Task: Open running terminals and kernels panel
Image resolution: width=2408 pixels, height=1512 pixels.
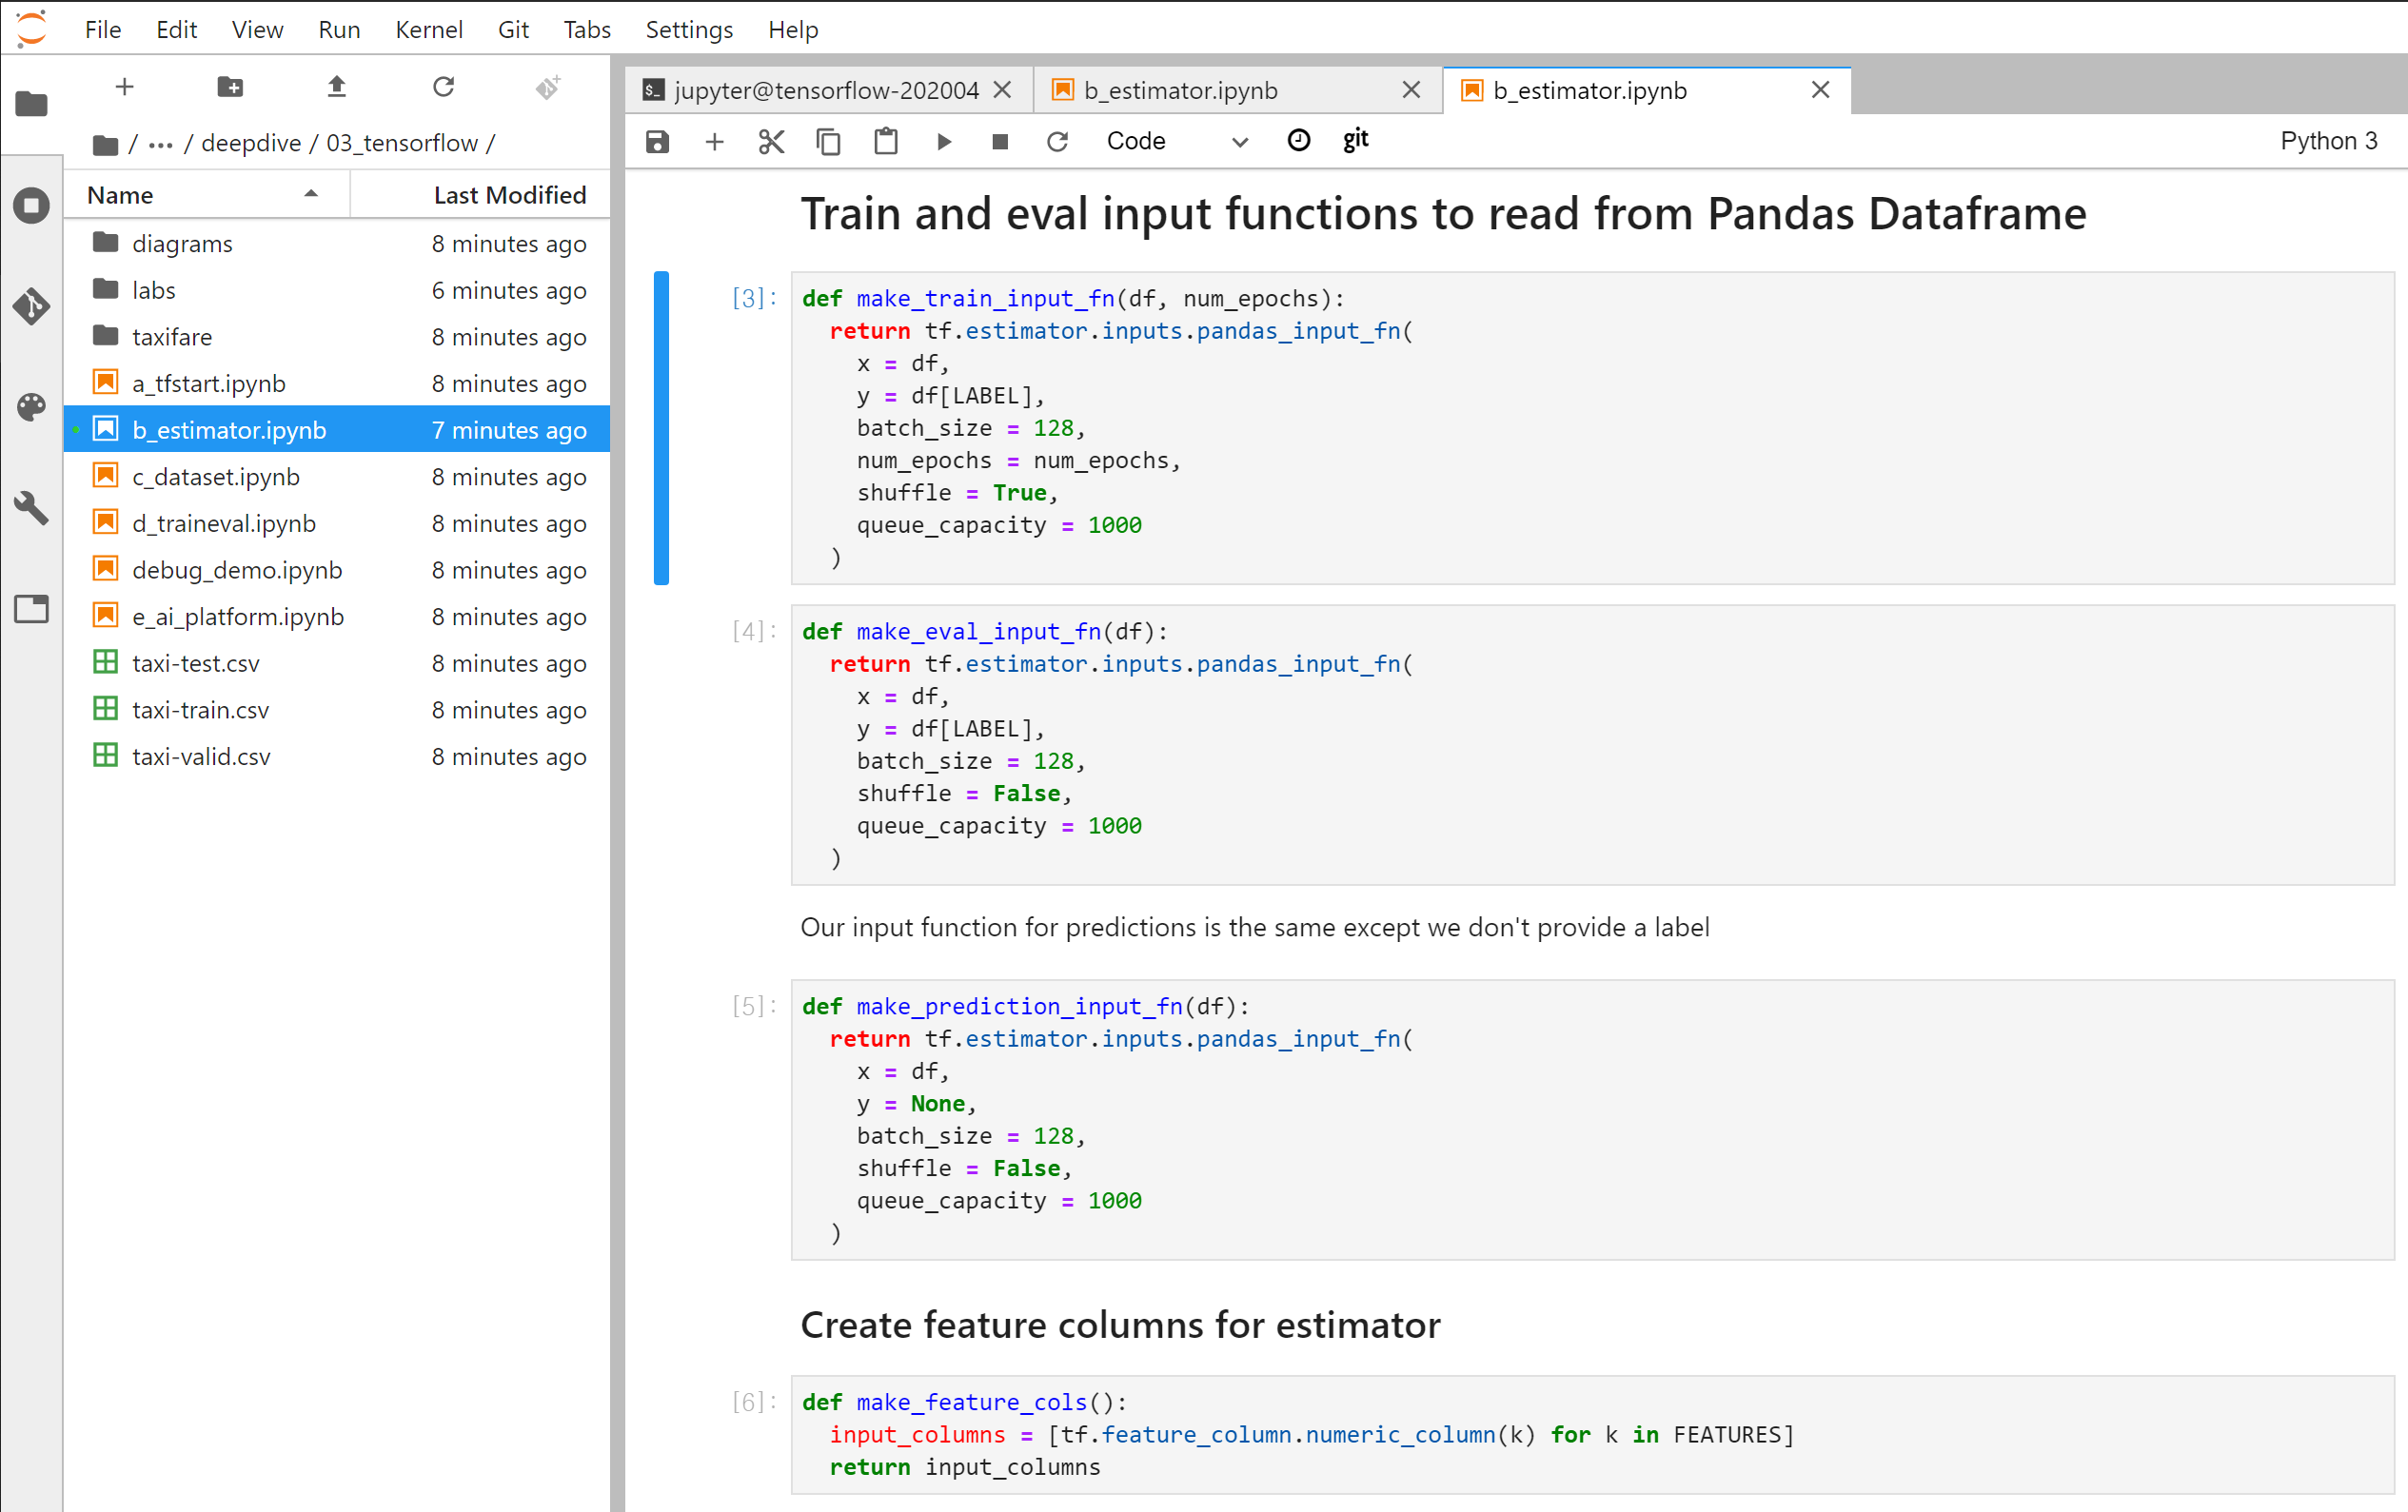Action: click(x=31, y=206)
